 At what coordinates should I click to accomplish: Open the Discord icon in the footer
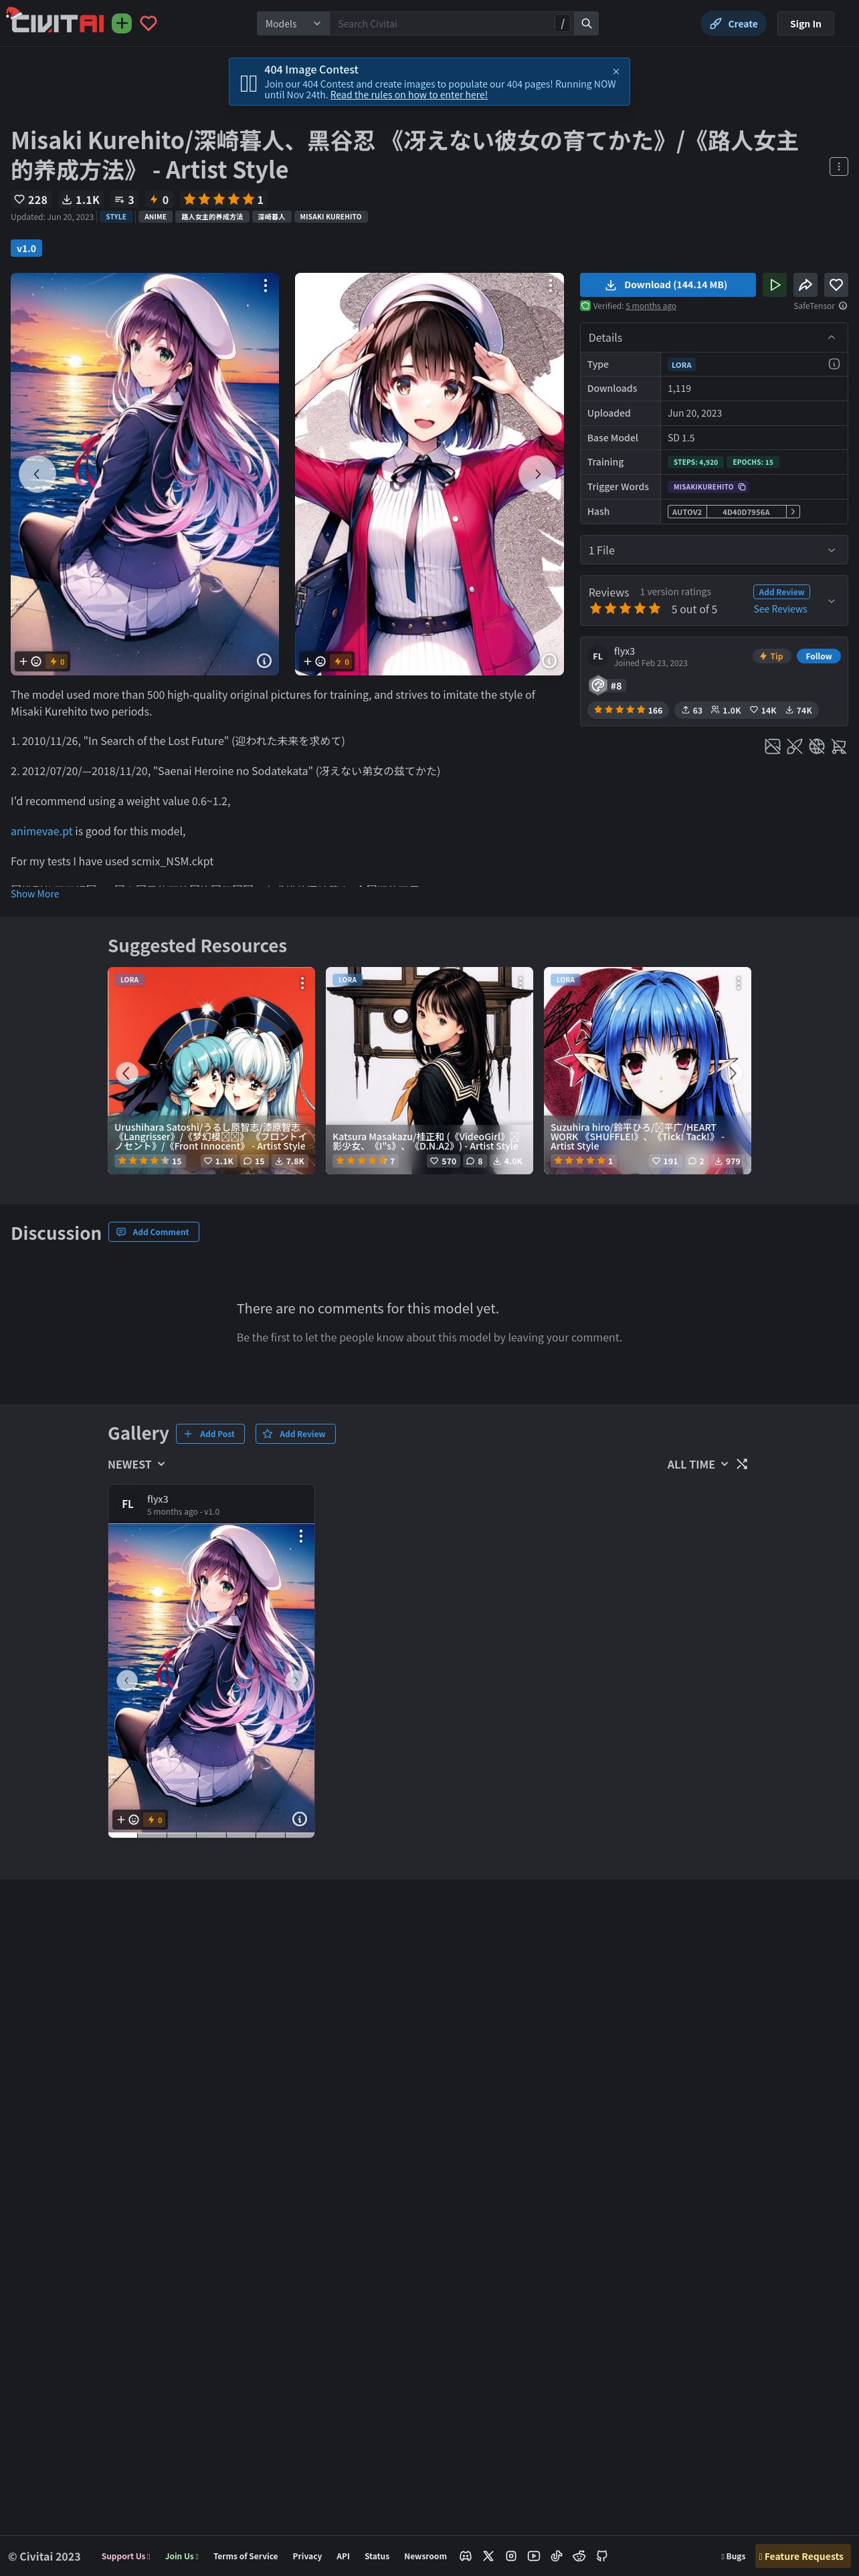[465, 2556]
